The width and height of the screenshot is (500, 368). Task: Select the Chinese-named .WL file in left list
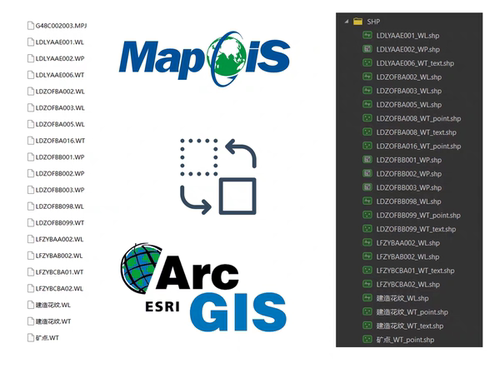53,305
